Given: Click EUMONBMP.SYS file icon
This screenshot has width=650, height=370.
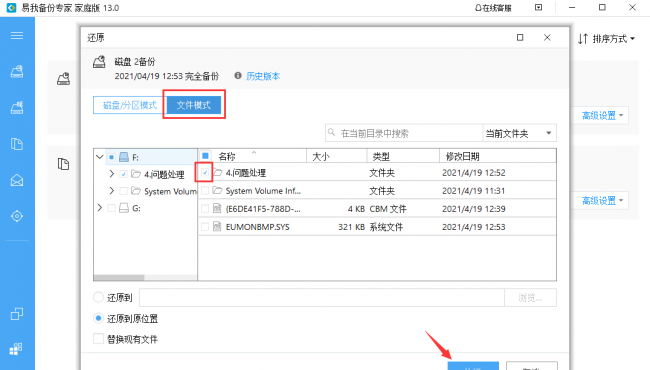Looking at the screenshot, I should pyautogui.click(x=217, y=227).
